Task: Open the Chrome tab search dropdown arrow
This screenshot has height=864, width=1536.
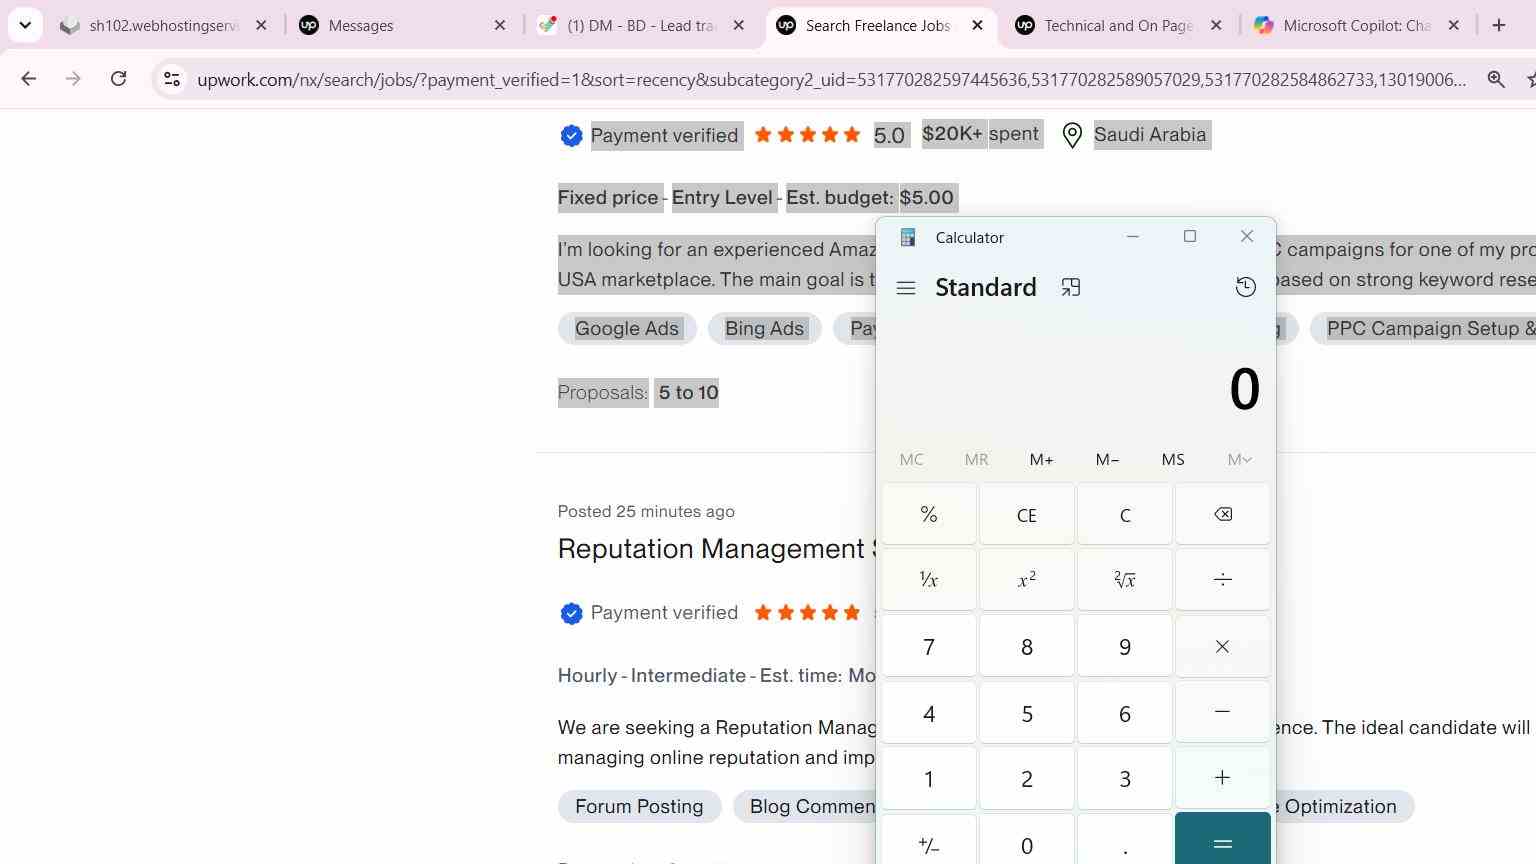Action: [x=25, y=25]
